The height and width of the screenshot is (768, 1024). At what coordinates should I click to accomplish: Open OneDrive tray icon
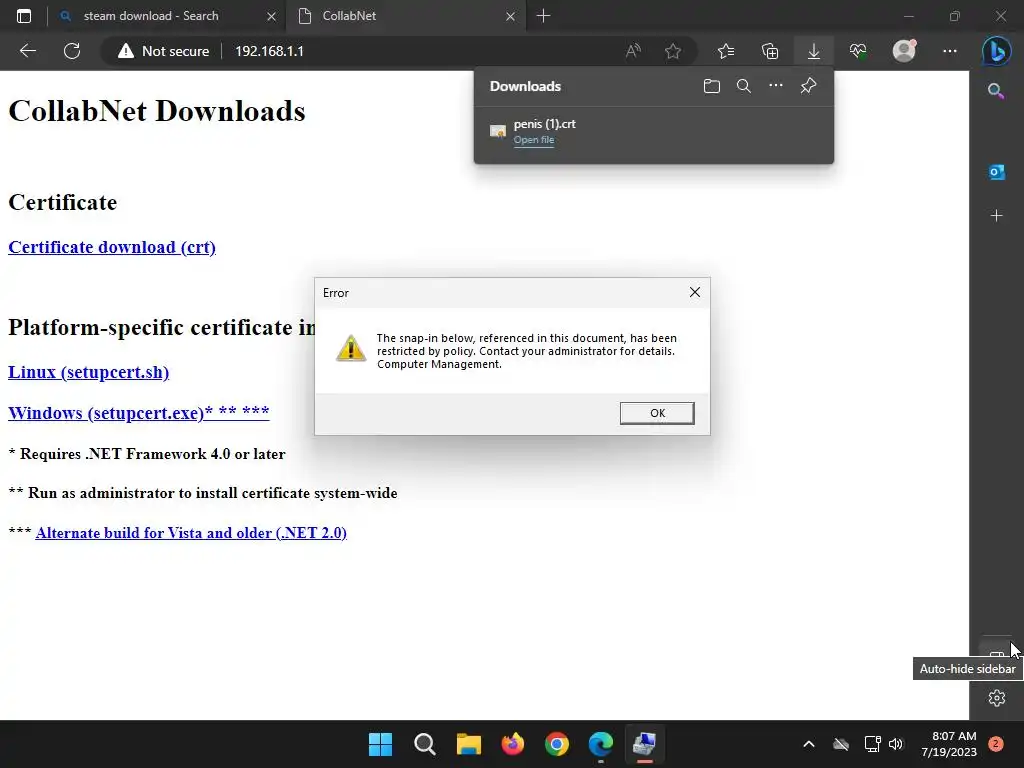(x=840, y=744)
